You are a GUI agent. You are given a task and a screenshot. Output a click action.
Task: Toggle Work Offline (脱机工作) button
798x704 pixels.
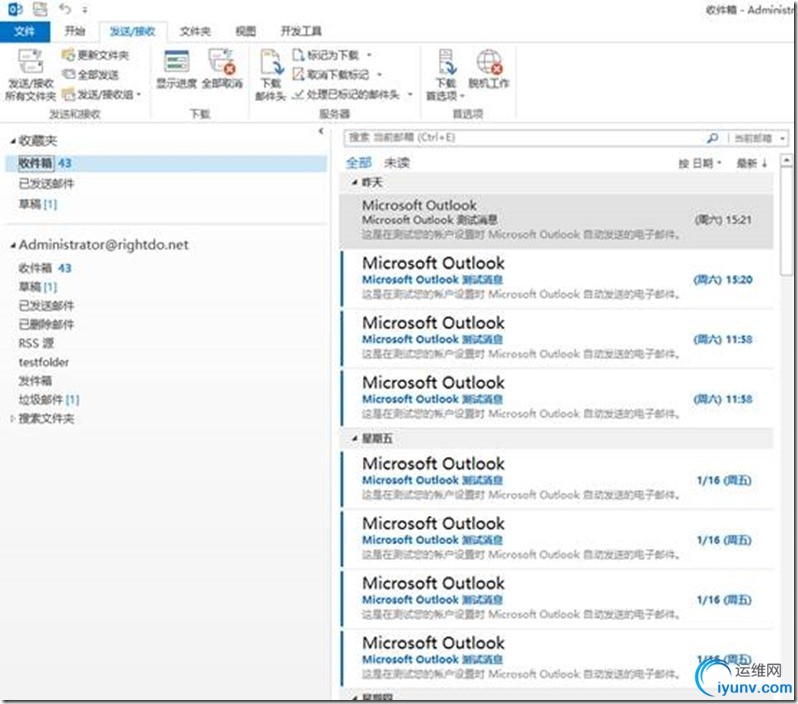pos(489,70)
